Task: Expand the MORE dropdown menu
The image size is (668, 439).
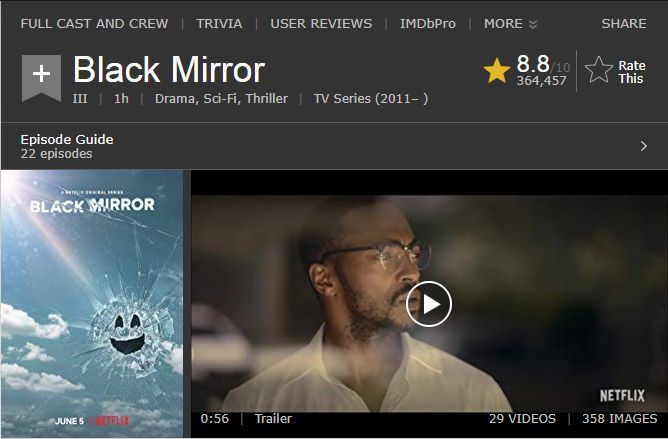Action: coord(510,23)
